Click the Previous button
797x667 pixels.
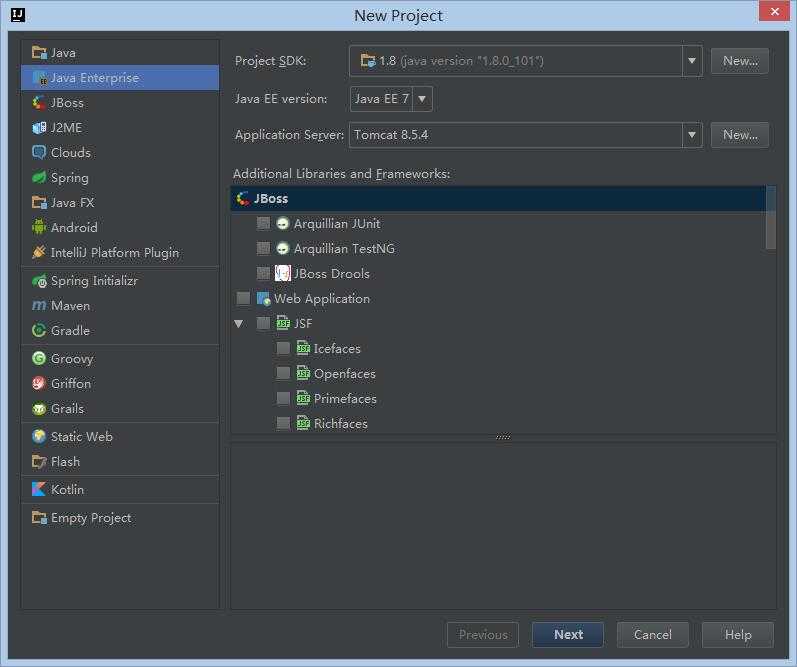[x=483, y=634]
